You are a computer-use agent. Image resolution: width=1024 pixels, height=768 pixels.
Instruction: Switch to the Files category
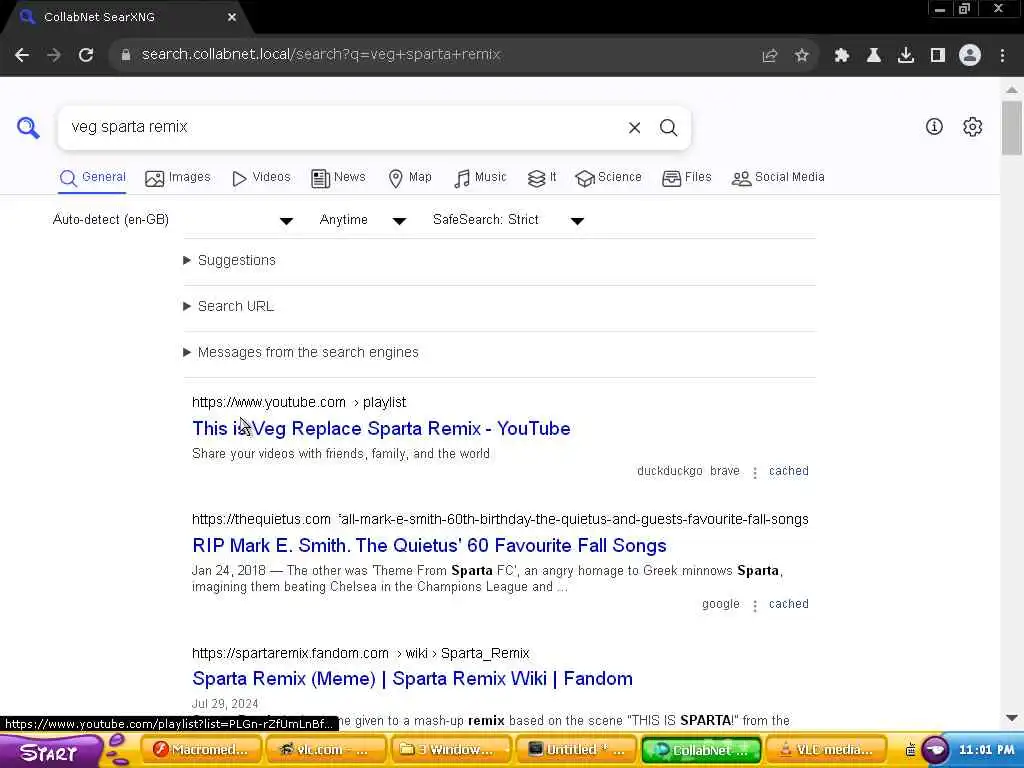(x=686, y=178)
